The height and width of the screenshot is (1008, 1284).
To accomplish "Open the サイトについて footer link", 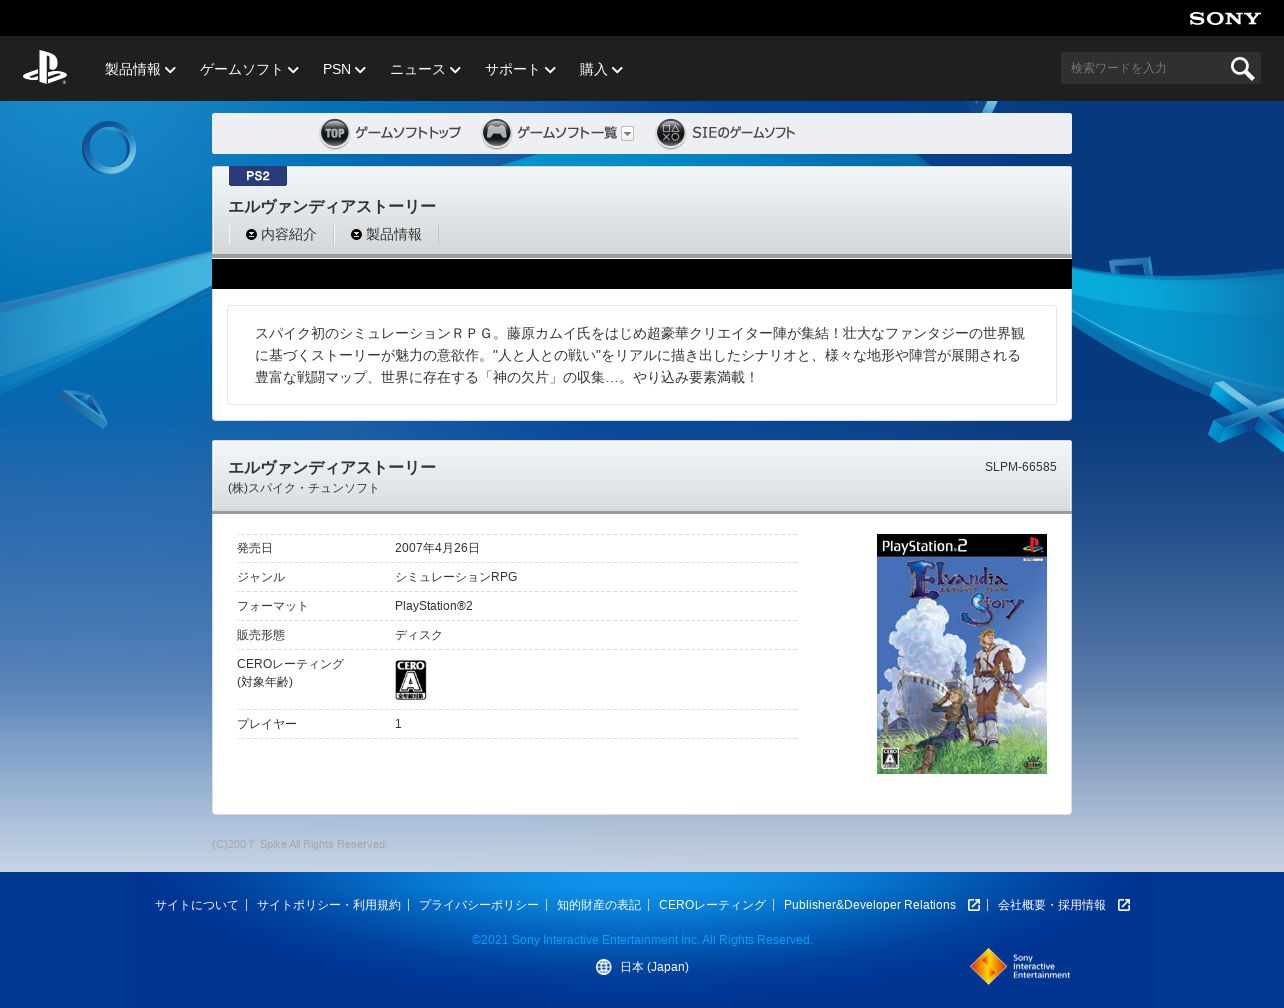I will pos(197,905).
